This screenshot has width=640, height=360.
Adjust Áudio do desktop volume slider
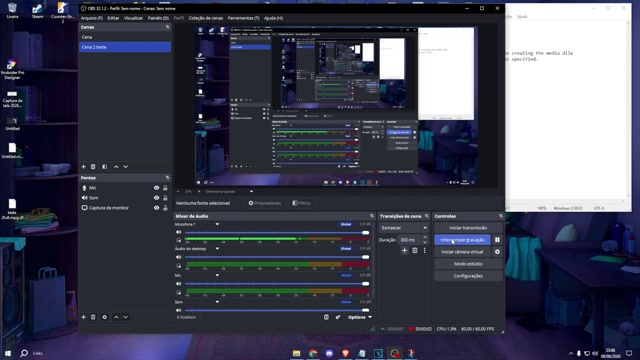click(277, 257)
